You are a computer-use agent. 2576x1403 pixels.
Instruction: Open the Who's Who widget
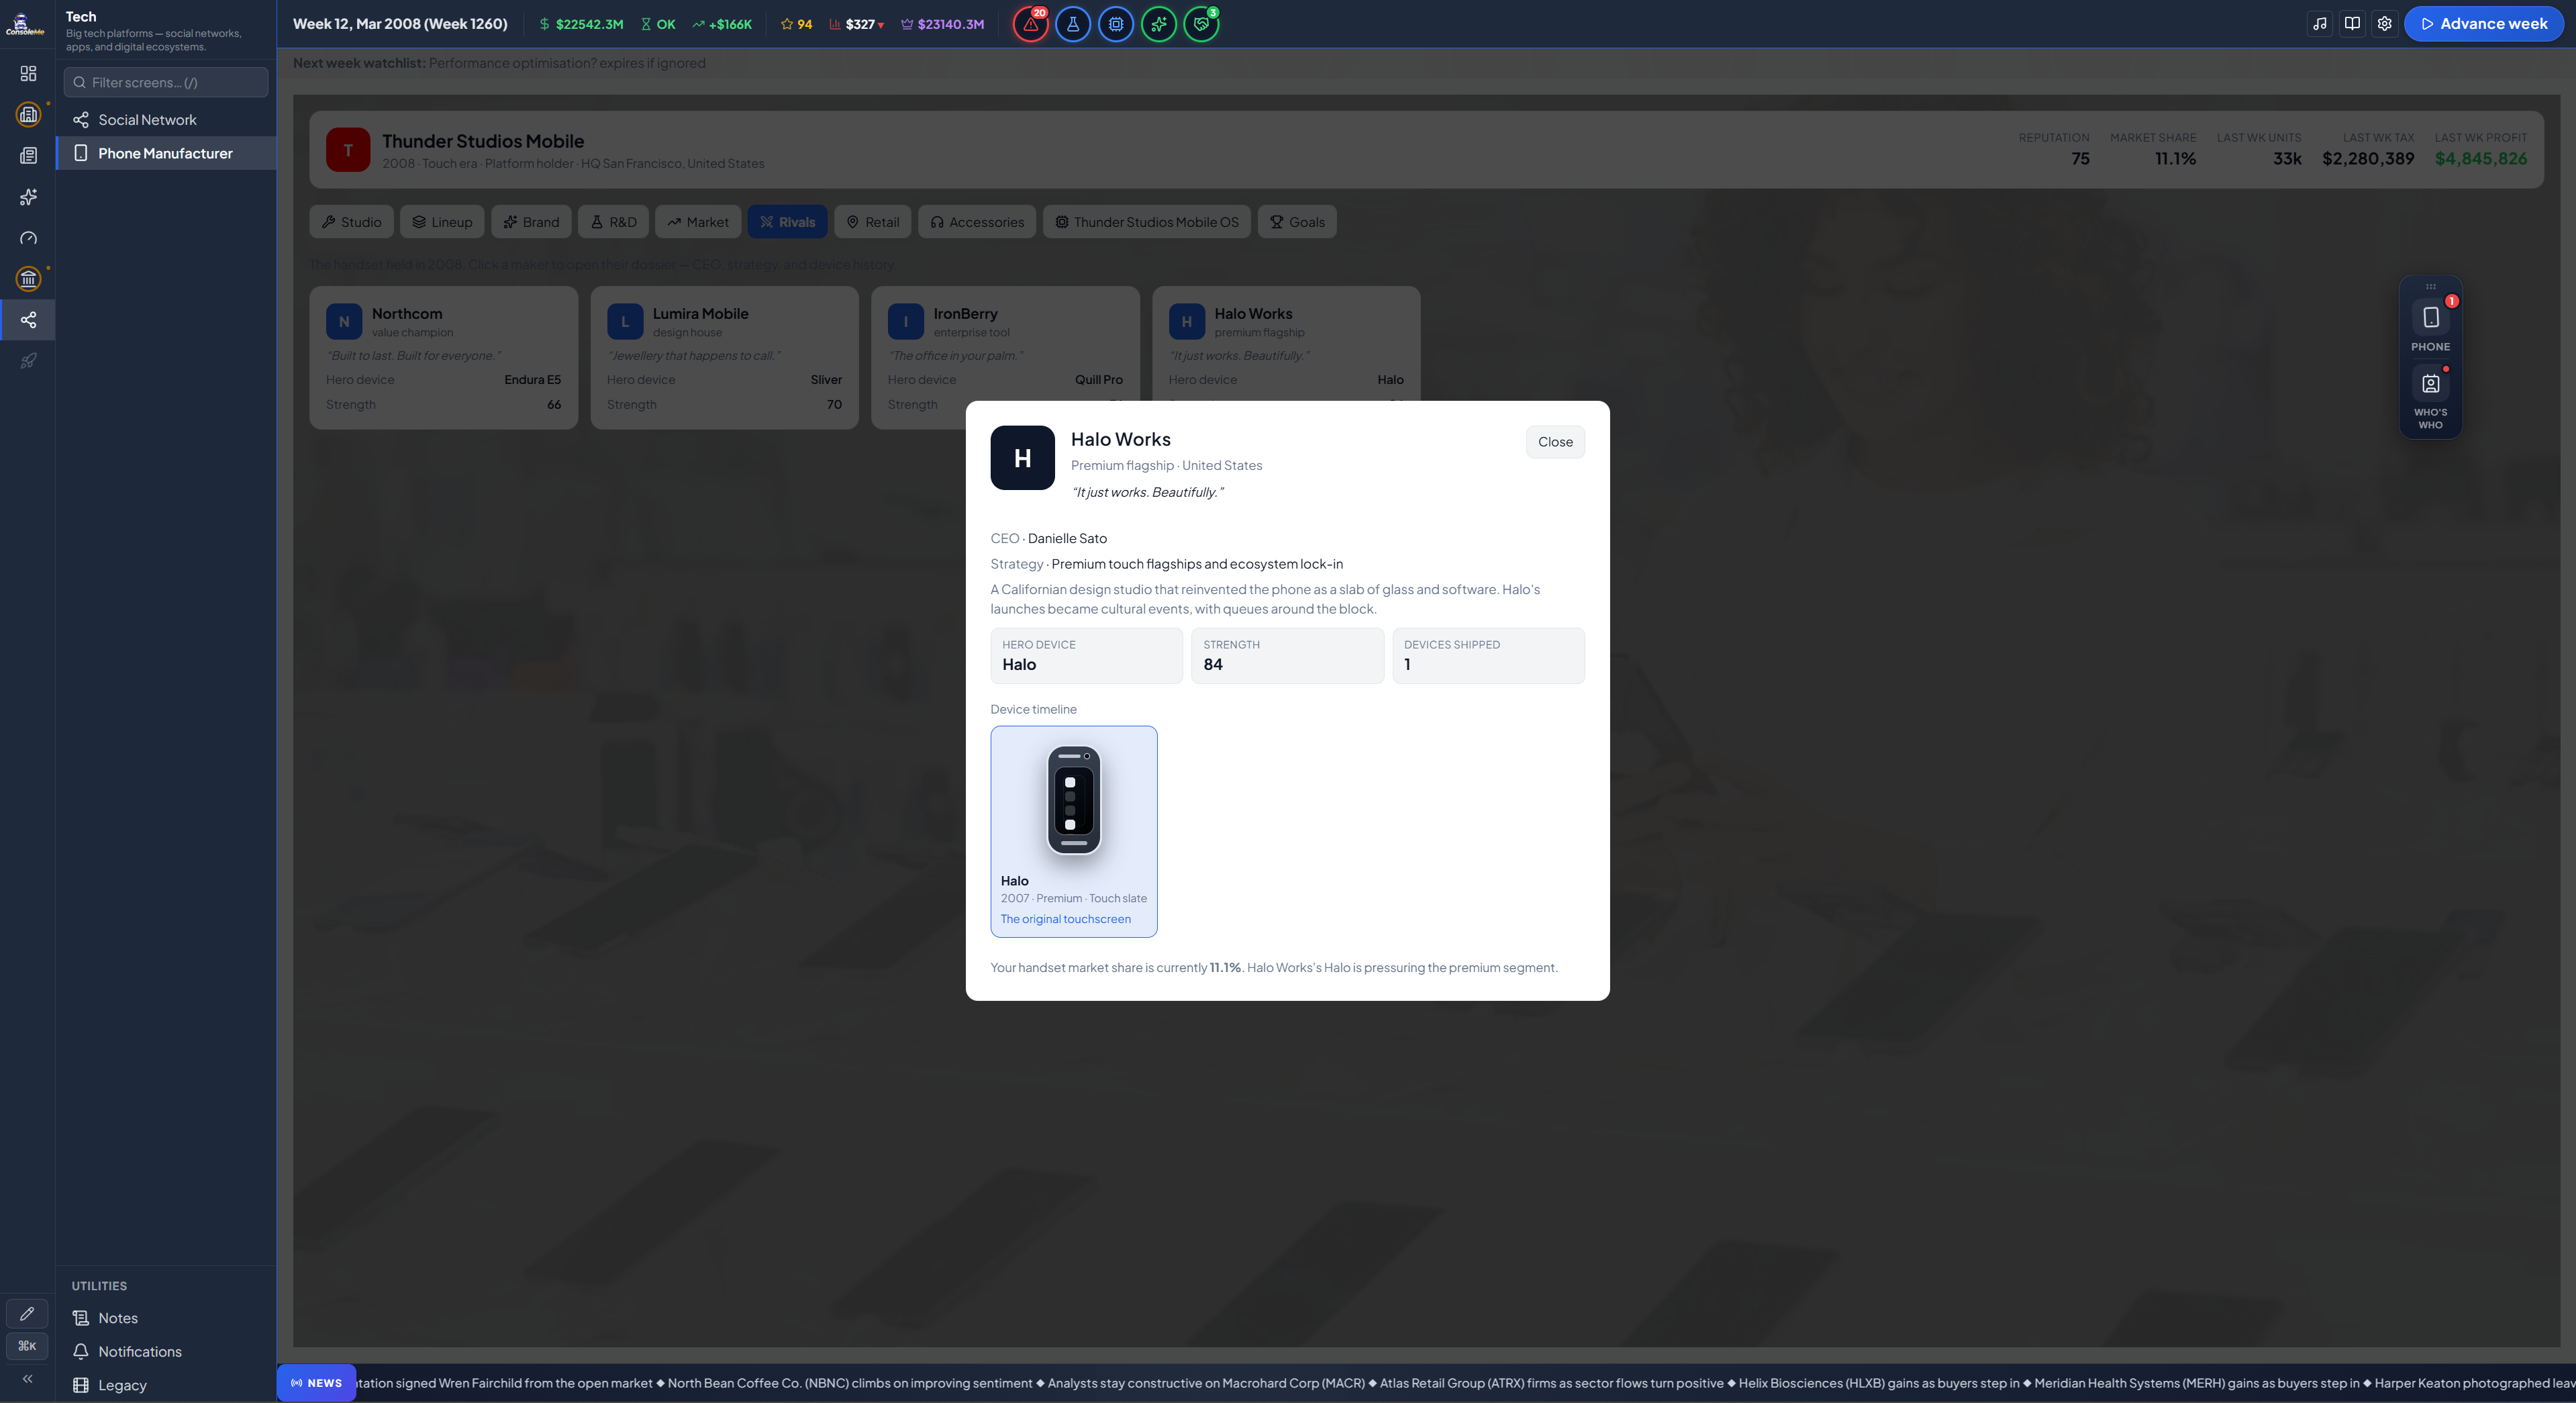(2430, 398)
